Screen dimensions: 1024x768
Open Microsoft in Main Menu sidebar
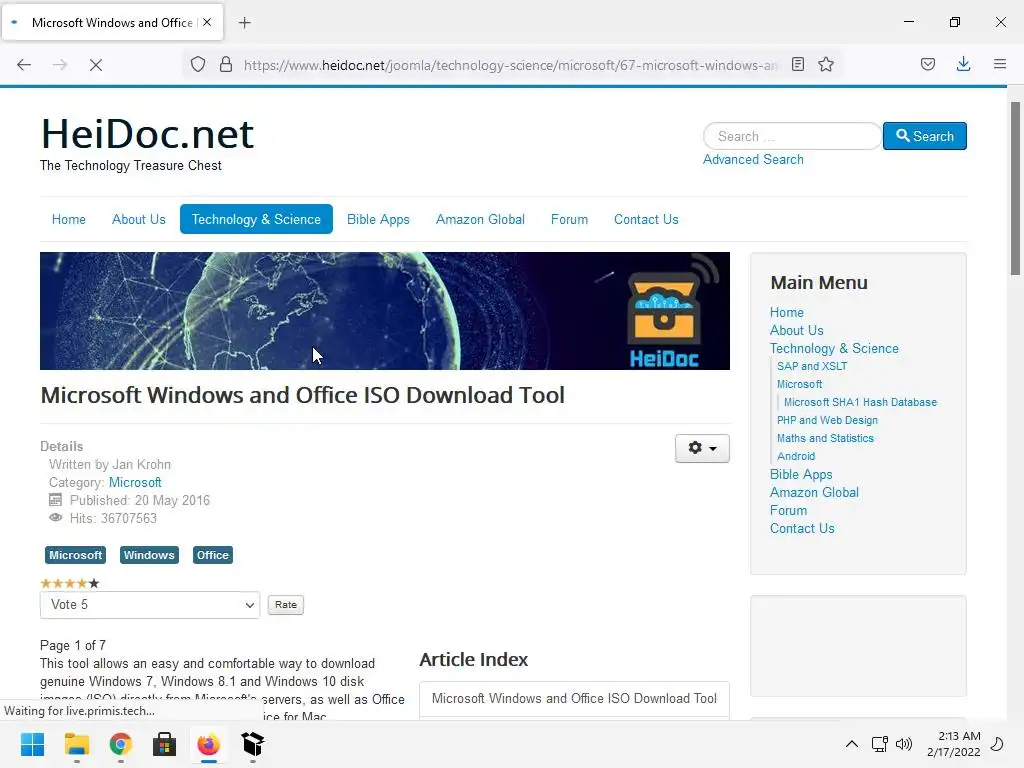coord(799,385)
